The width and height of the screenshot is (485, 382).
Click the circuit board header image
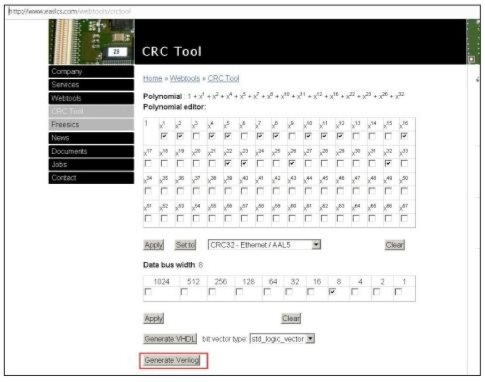tap(92, 42)
